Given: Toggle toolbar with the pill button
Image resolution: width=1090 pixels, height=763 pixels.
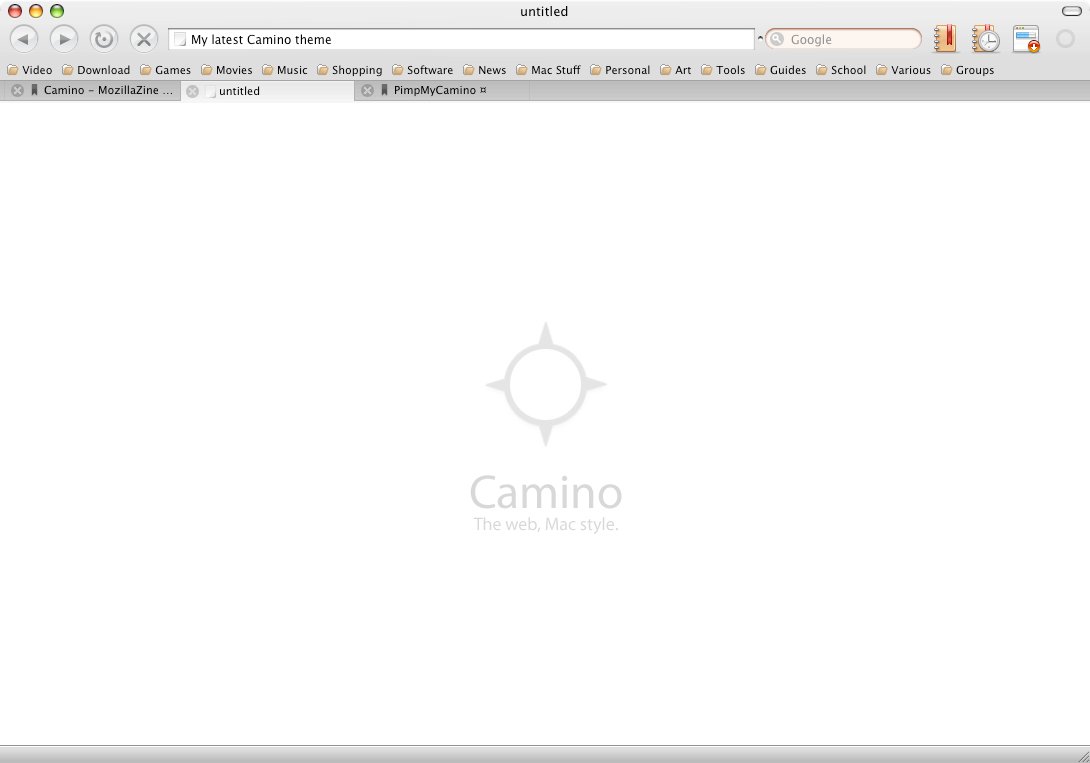Looking at the screenshot, I should tap(1071, 11).
